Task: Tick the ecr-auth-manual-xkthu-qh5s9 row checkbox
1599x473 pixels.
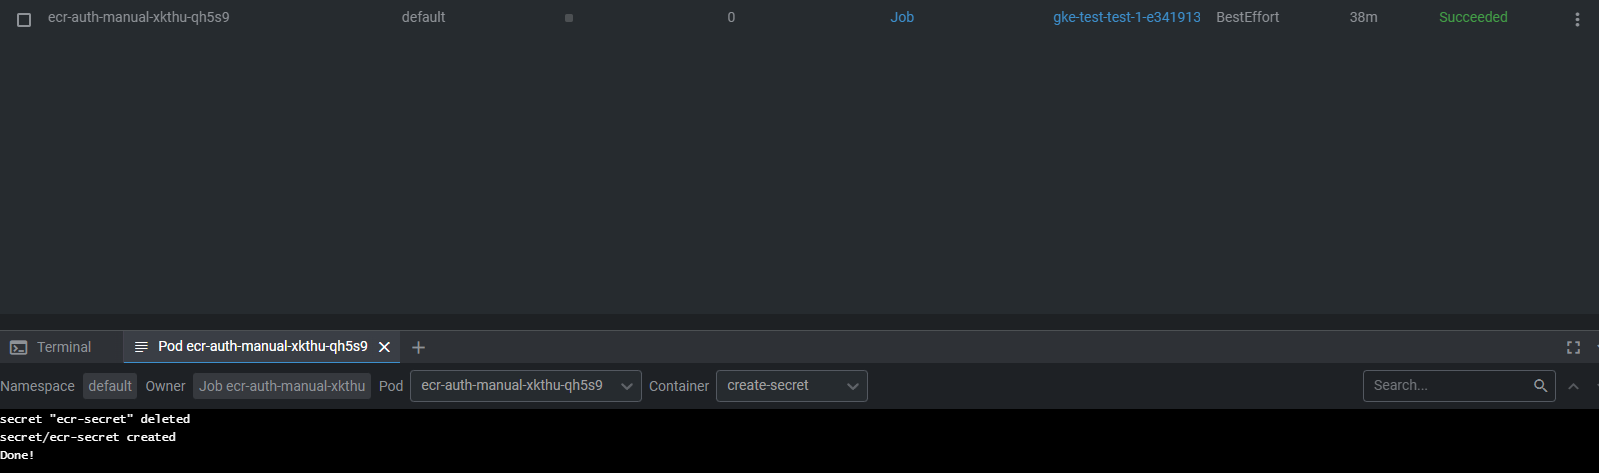Action: [x=24, y=19]
